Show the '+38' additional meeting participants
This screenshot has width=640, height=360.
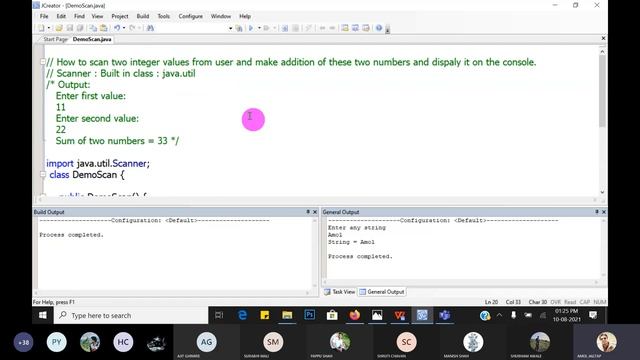[x=24, y=342]
